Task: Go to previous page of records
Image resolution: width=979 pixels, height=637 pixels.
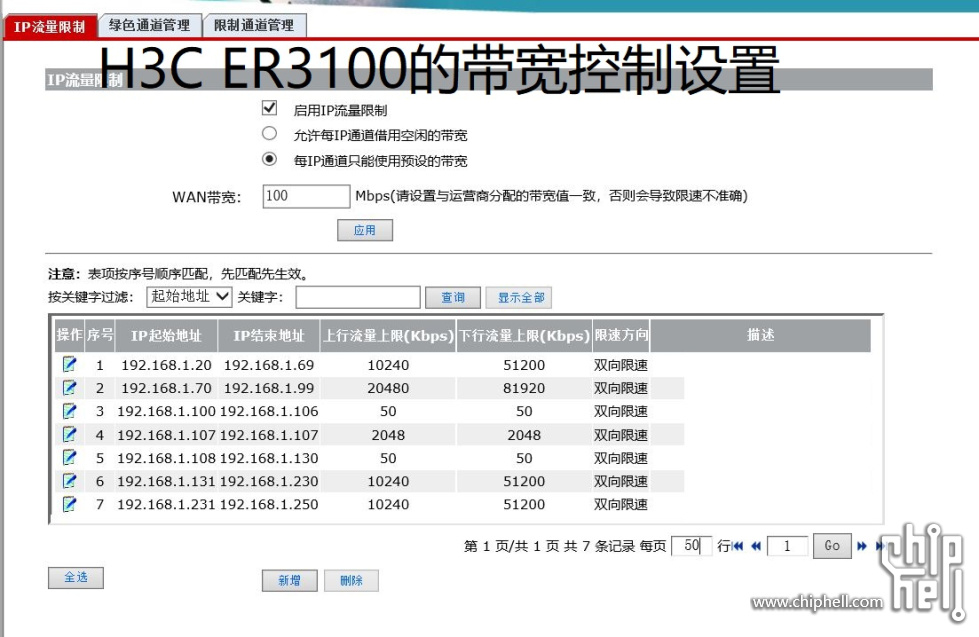Action: pyautogui.click(x=755, y=546)
